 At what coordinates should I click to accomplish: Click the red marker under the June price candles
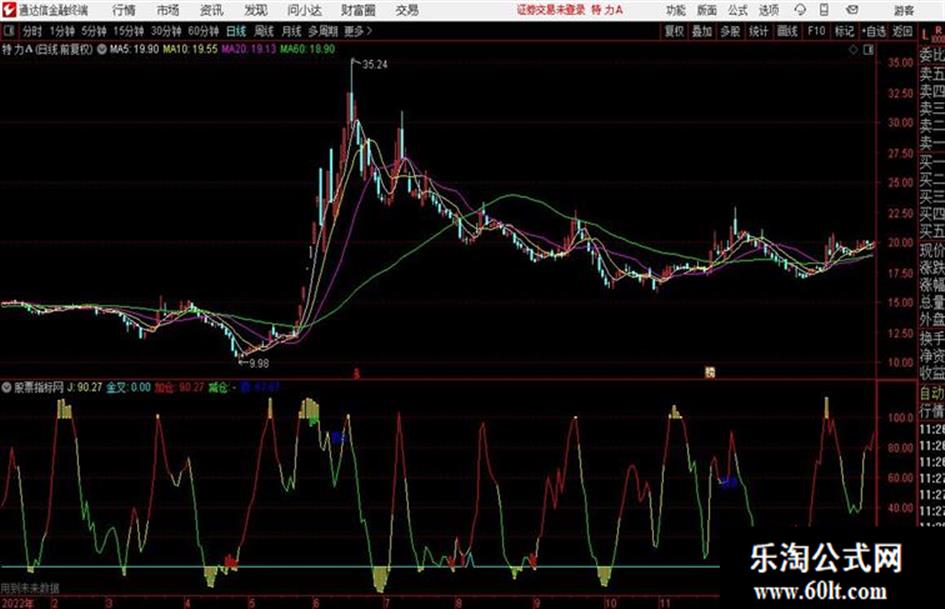[356, 374]
